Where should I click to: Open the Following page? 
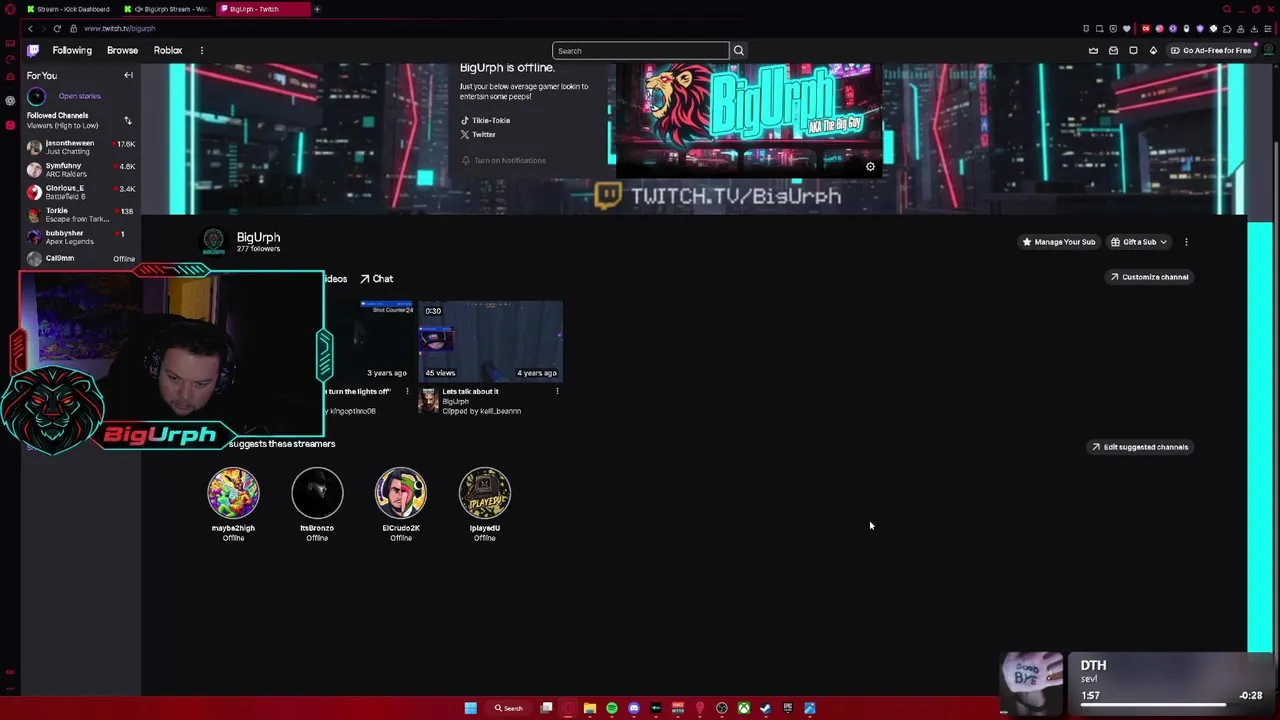pos(72,50)
